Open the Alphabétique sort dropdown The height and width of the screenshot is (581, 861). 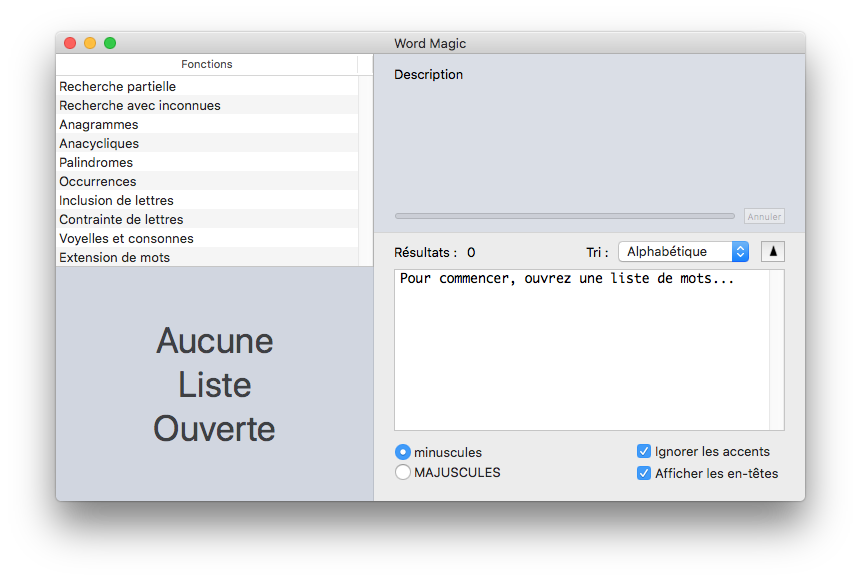pos(683,252)
